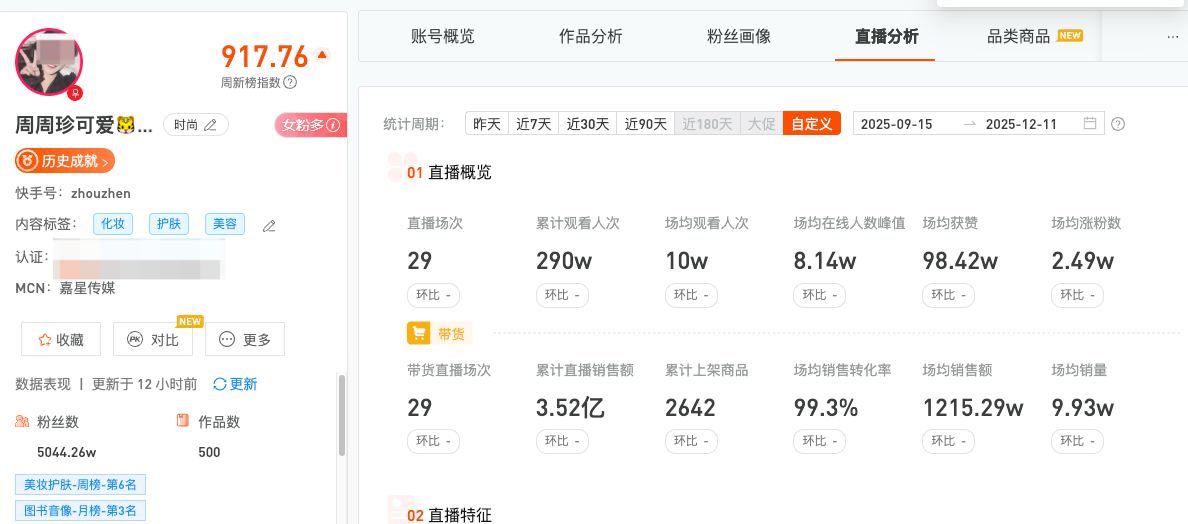Click 更新 to refresh data
1188x524 pixels.
pyautogui.click(x=236, y=385)
